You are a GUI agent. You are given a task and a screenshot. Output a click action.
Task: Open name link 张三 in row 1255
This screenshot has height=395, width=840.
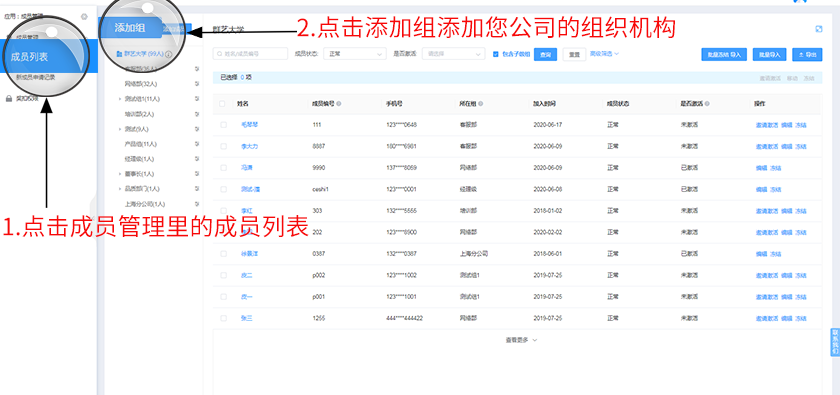tap(246, 318)
